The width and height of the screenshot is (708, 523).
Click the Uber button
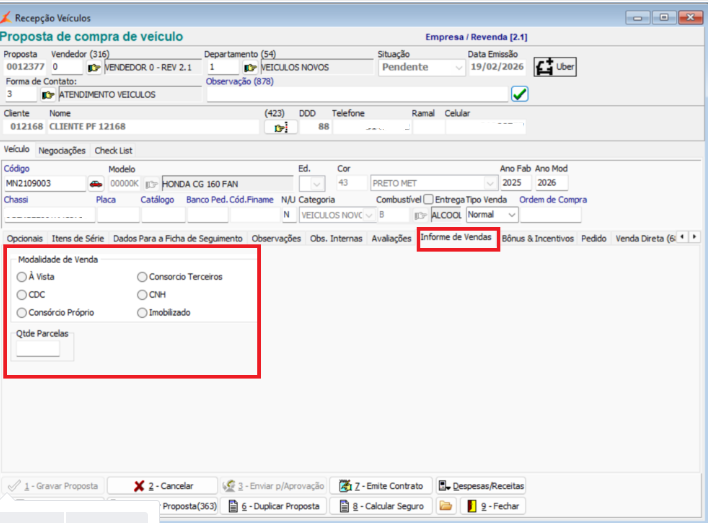click(x=555, y=67)
